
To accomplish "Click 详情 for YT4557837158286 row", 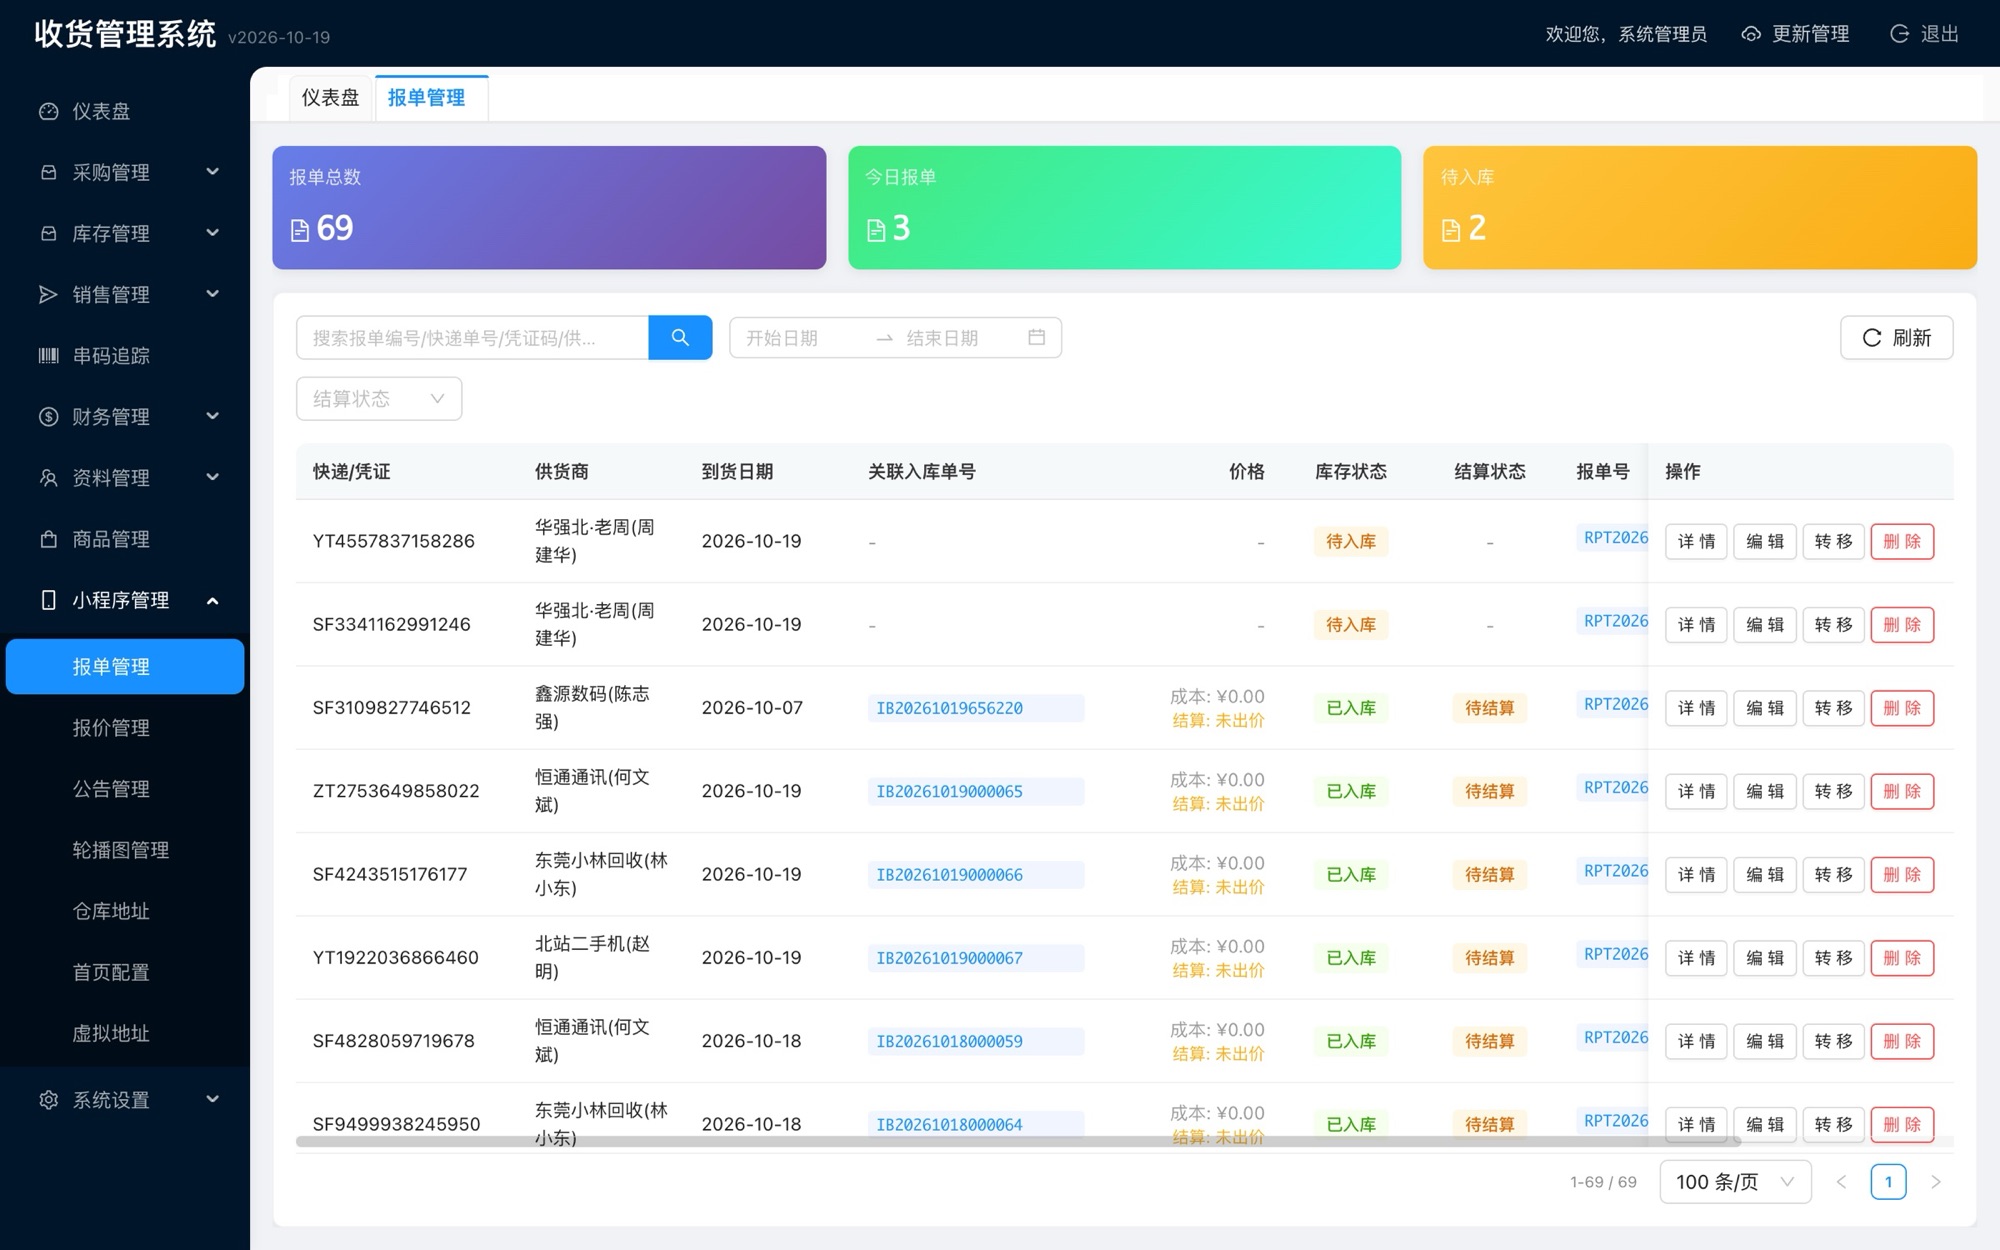I will pyautogui.click(x=1696, y=541).
